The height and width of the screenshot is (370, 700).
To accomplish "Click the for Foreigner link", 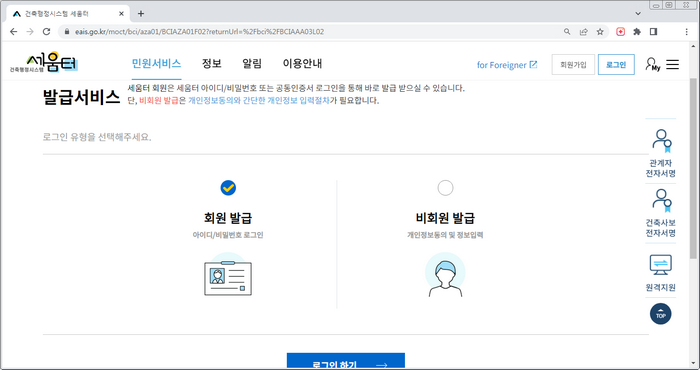I will (507, 65).
